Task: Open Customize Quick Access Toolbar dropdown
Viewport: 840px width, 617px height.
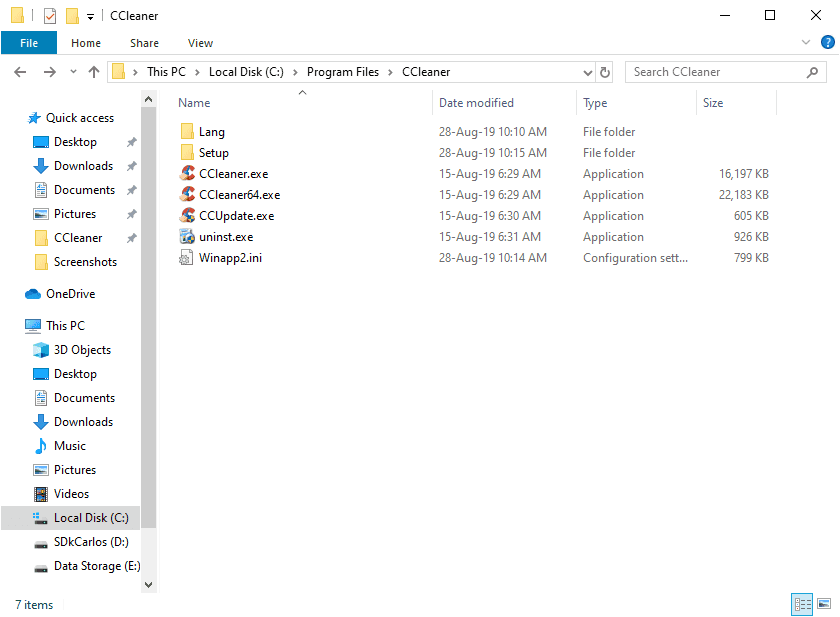Action: coord(91,17)
